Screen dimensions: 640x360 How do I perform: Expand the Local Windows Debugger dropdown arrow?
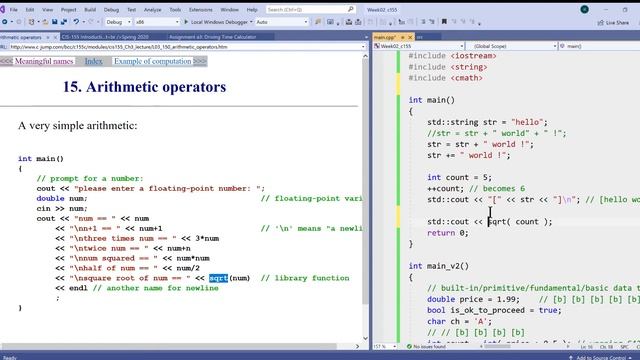click(251, 22)
